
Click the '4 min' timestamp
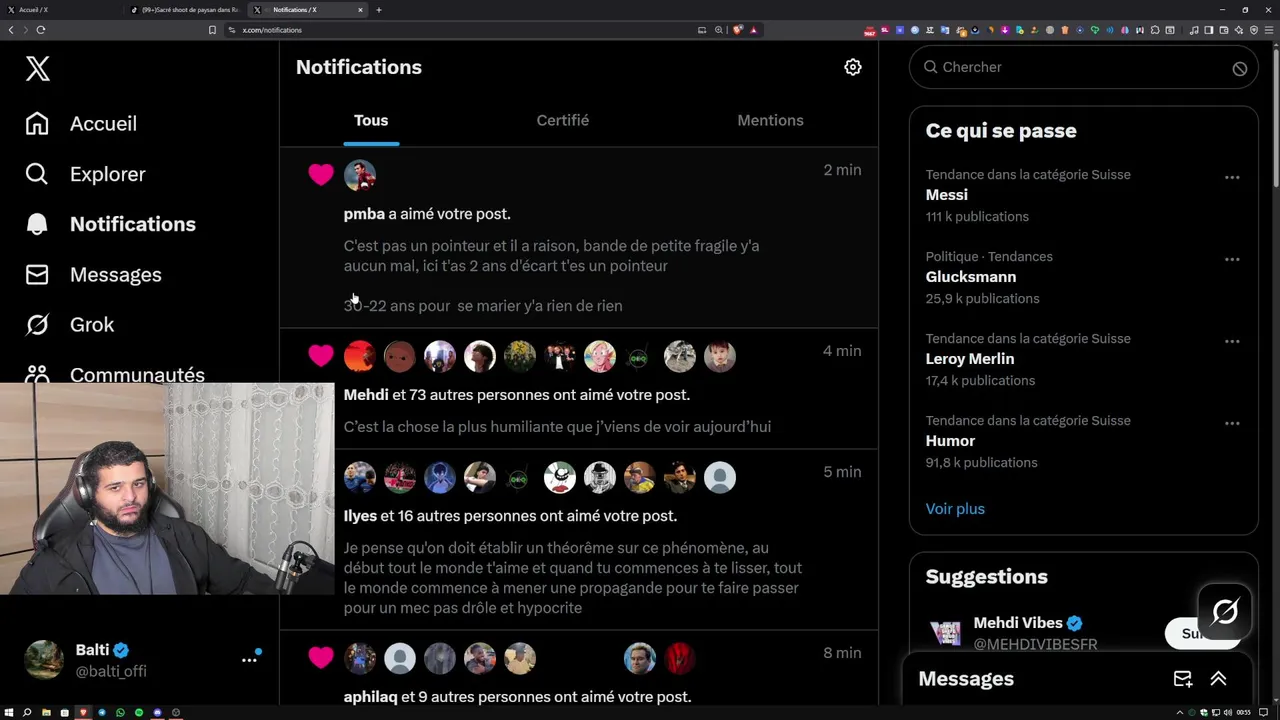[842, 351]
